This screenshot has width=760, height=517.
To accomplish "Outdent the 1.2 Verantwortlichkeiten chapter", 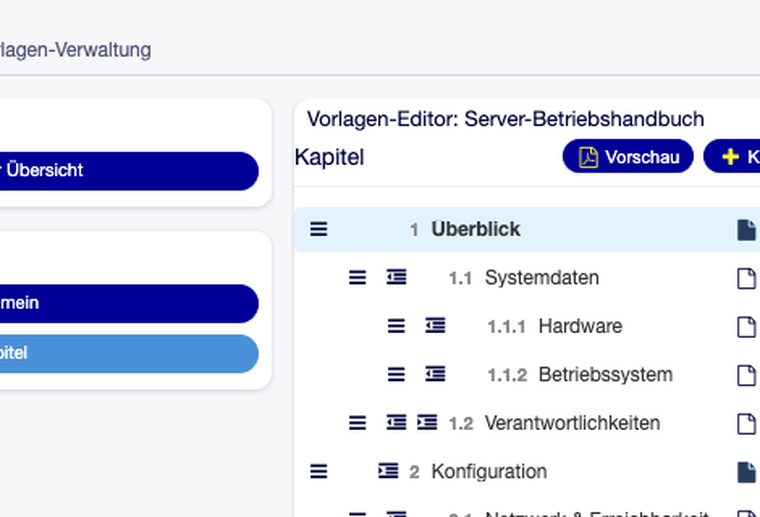I will [396, 423].
